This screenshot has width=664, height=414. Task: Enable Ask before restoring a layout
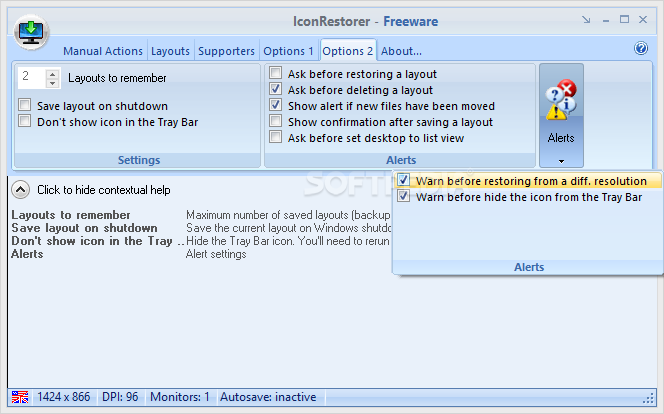pyautogui.click(x=276, y=73)
